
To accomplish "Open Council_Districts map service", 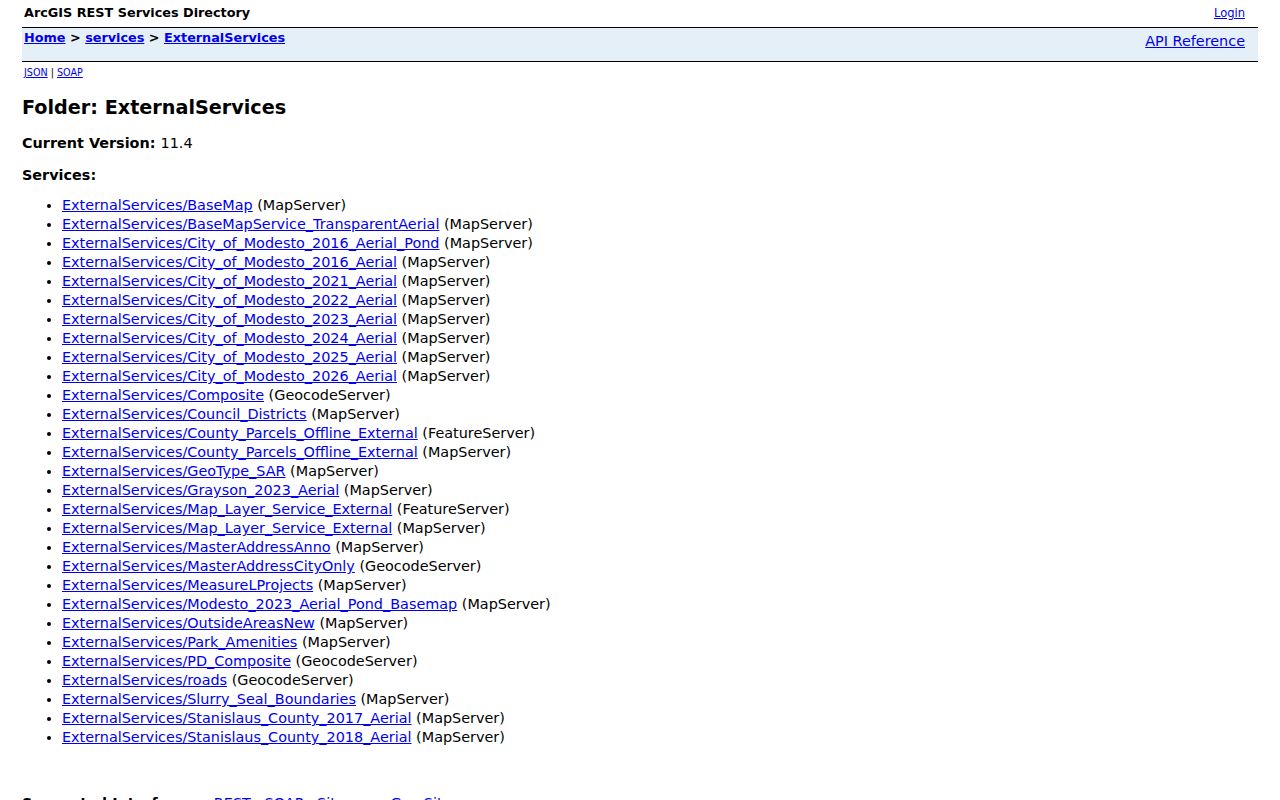I will (x=184, y=414).
